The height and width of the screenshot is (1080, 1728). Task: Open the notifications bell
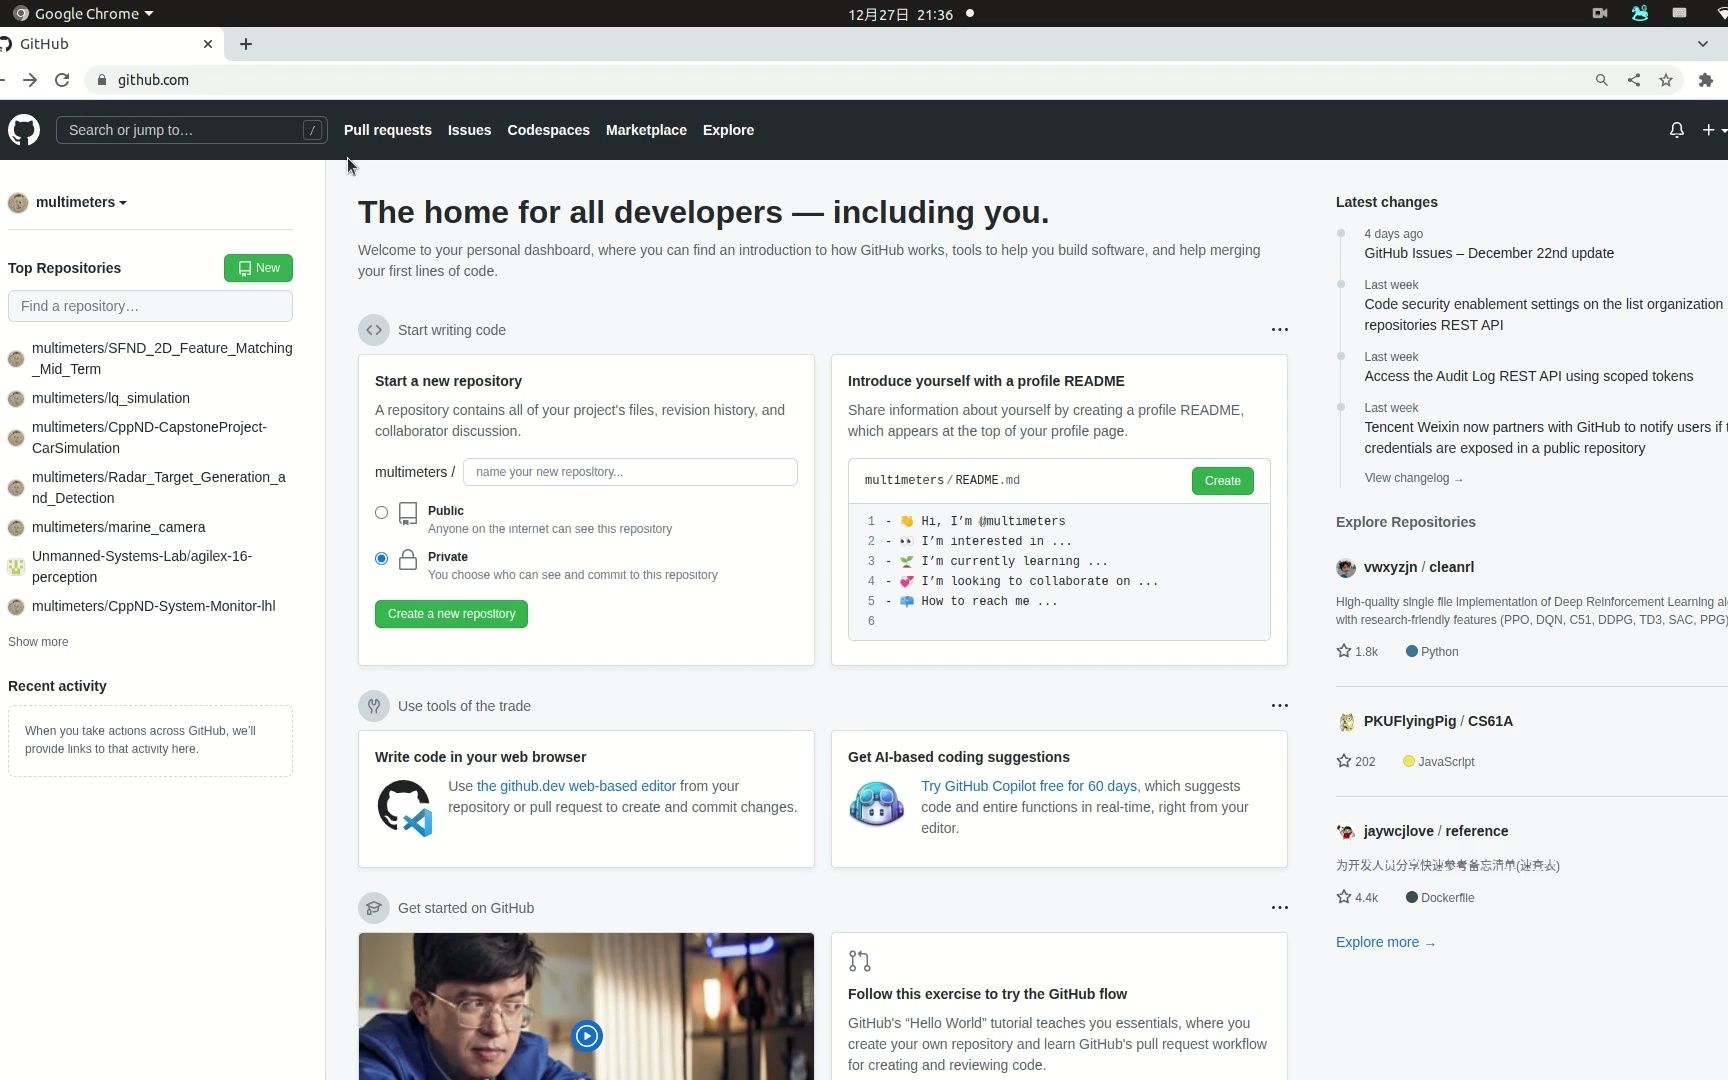[1677, 130]
